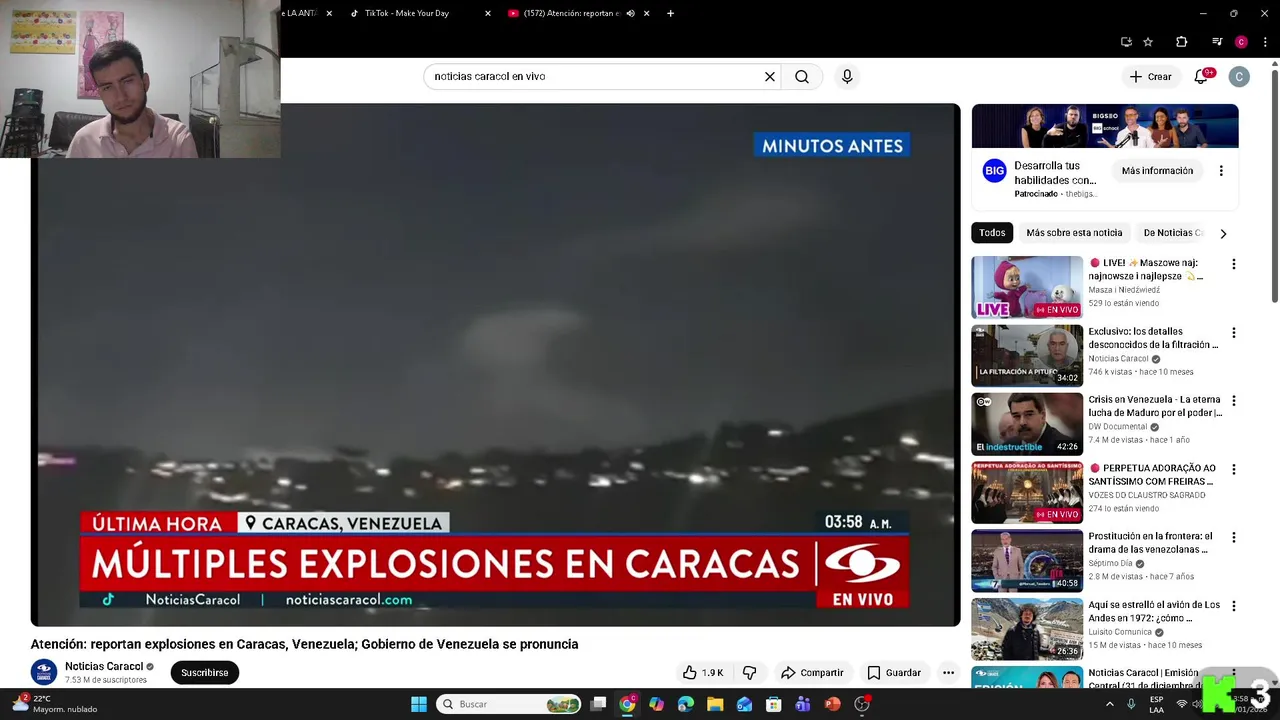This screenshot has height=720, width=1280.
Task: Open Windows Start menu
Action: coord(419,704)
